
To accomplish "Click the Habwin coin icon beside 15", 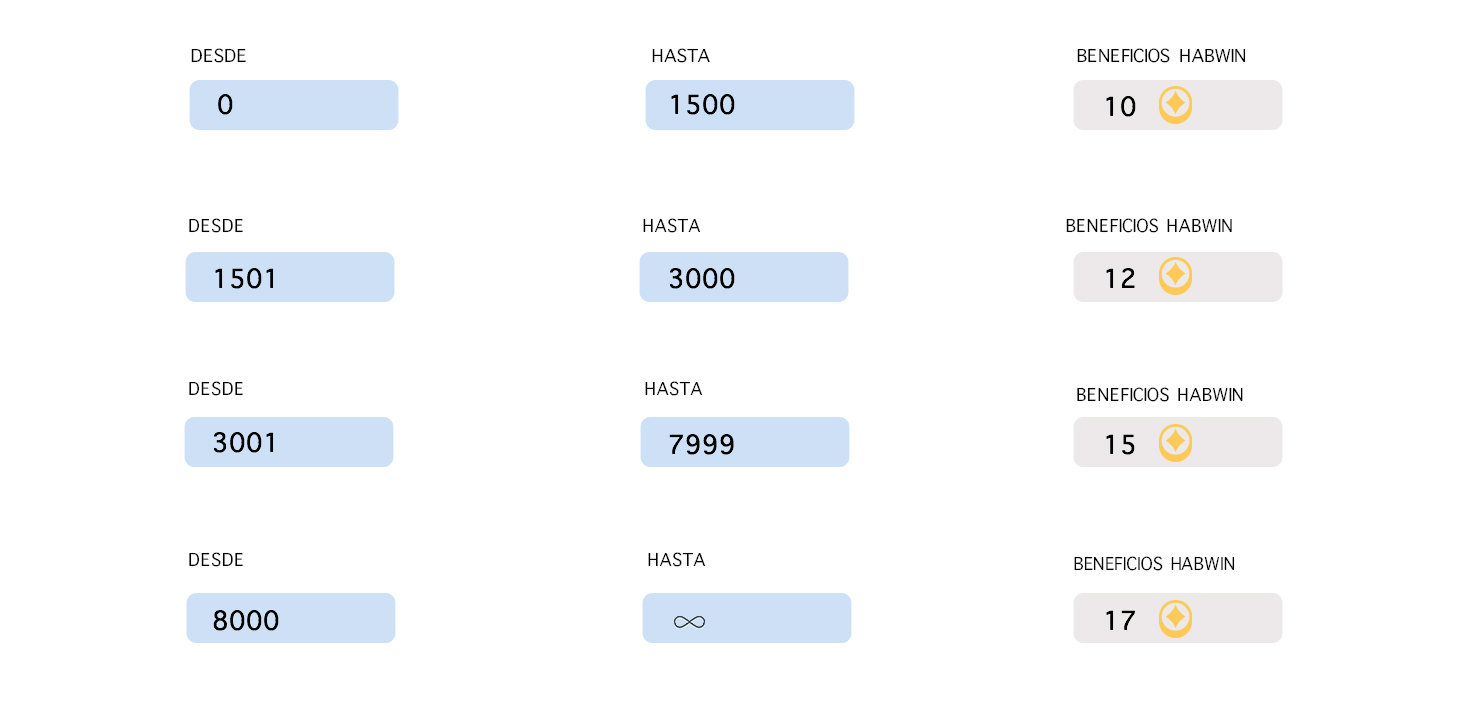I will (1175, 442).
